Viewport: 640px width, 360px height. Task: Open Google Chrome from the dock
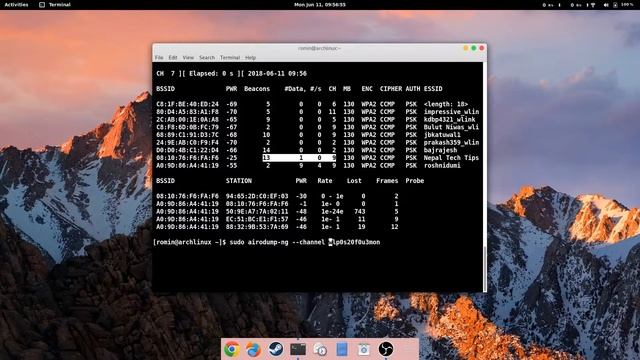(231, 349)
